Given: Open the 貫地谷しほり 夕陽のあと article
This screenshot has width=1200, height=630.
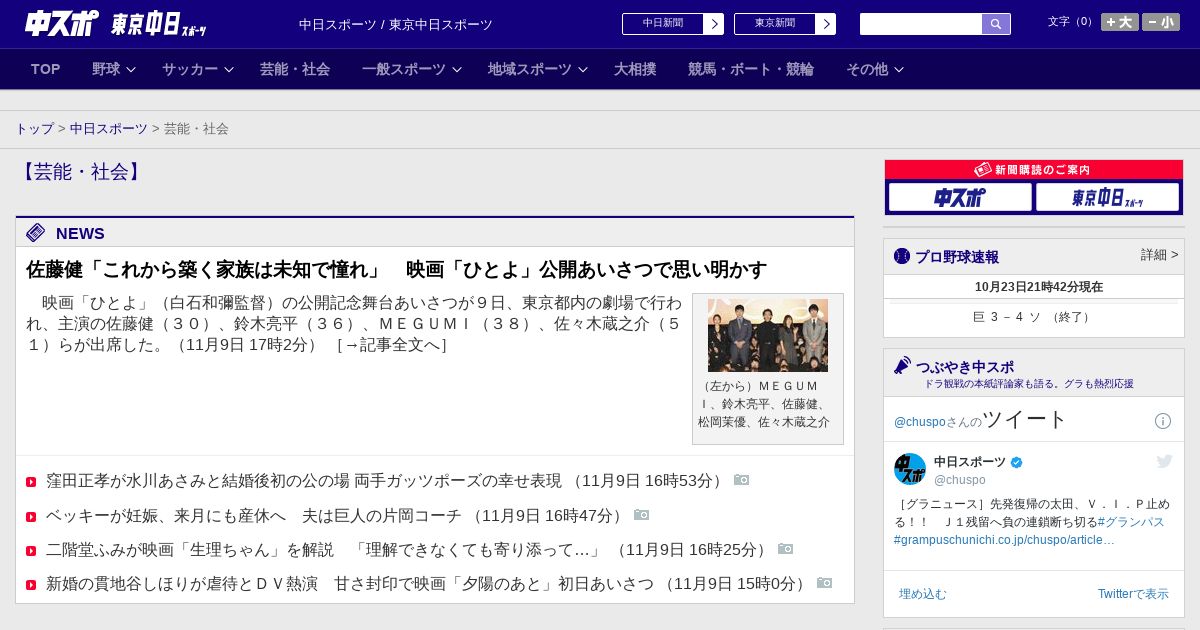Looking at the screenshot, I should (348, 584).
